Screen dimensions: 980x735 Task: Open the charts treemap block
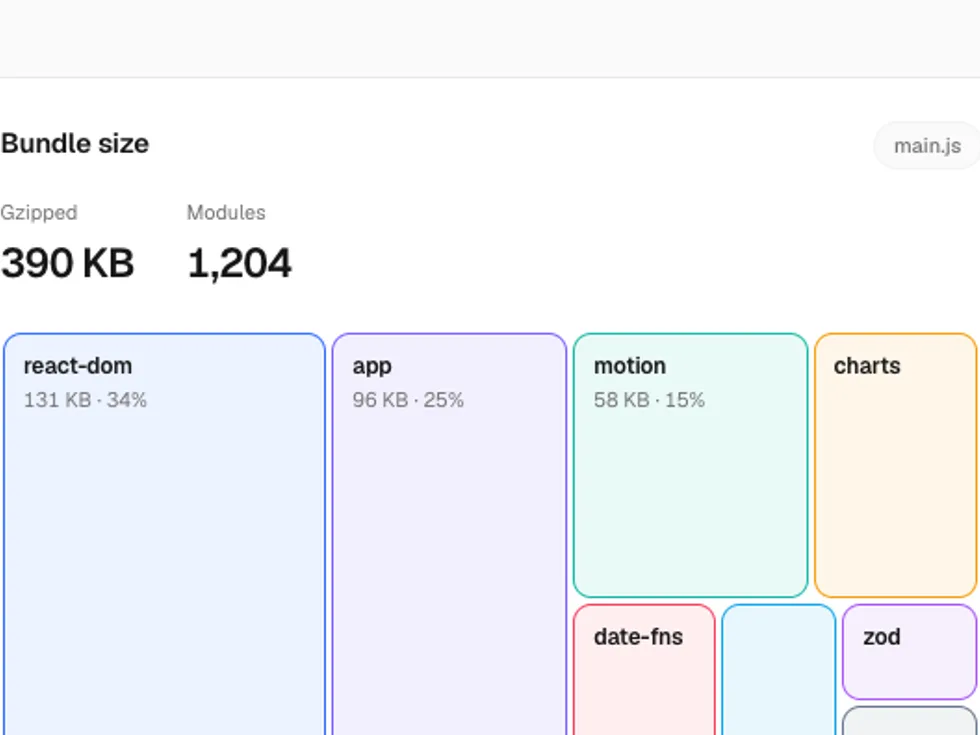(896, 466)
